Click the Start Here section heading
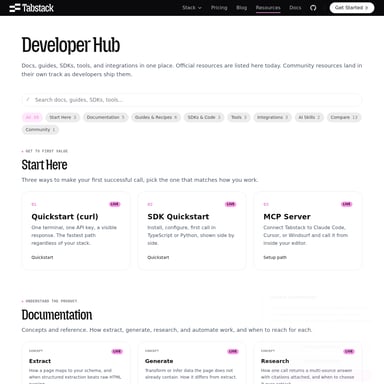The image size is (384, 384). point(44,165)
